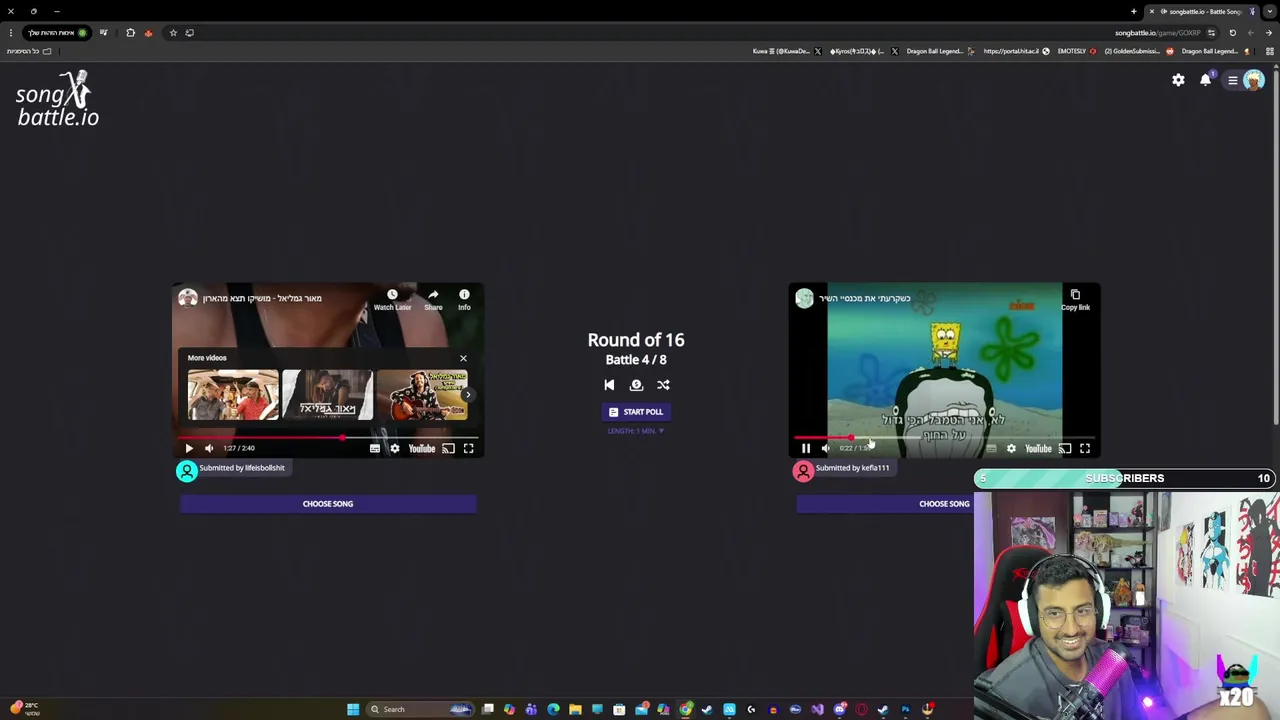Open first suggested video in car
The image size is (1280, 720).
coord(233,395)
